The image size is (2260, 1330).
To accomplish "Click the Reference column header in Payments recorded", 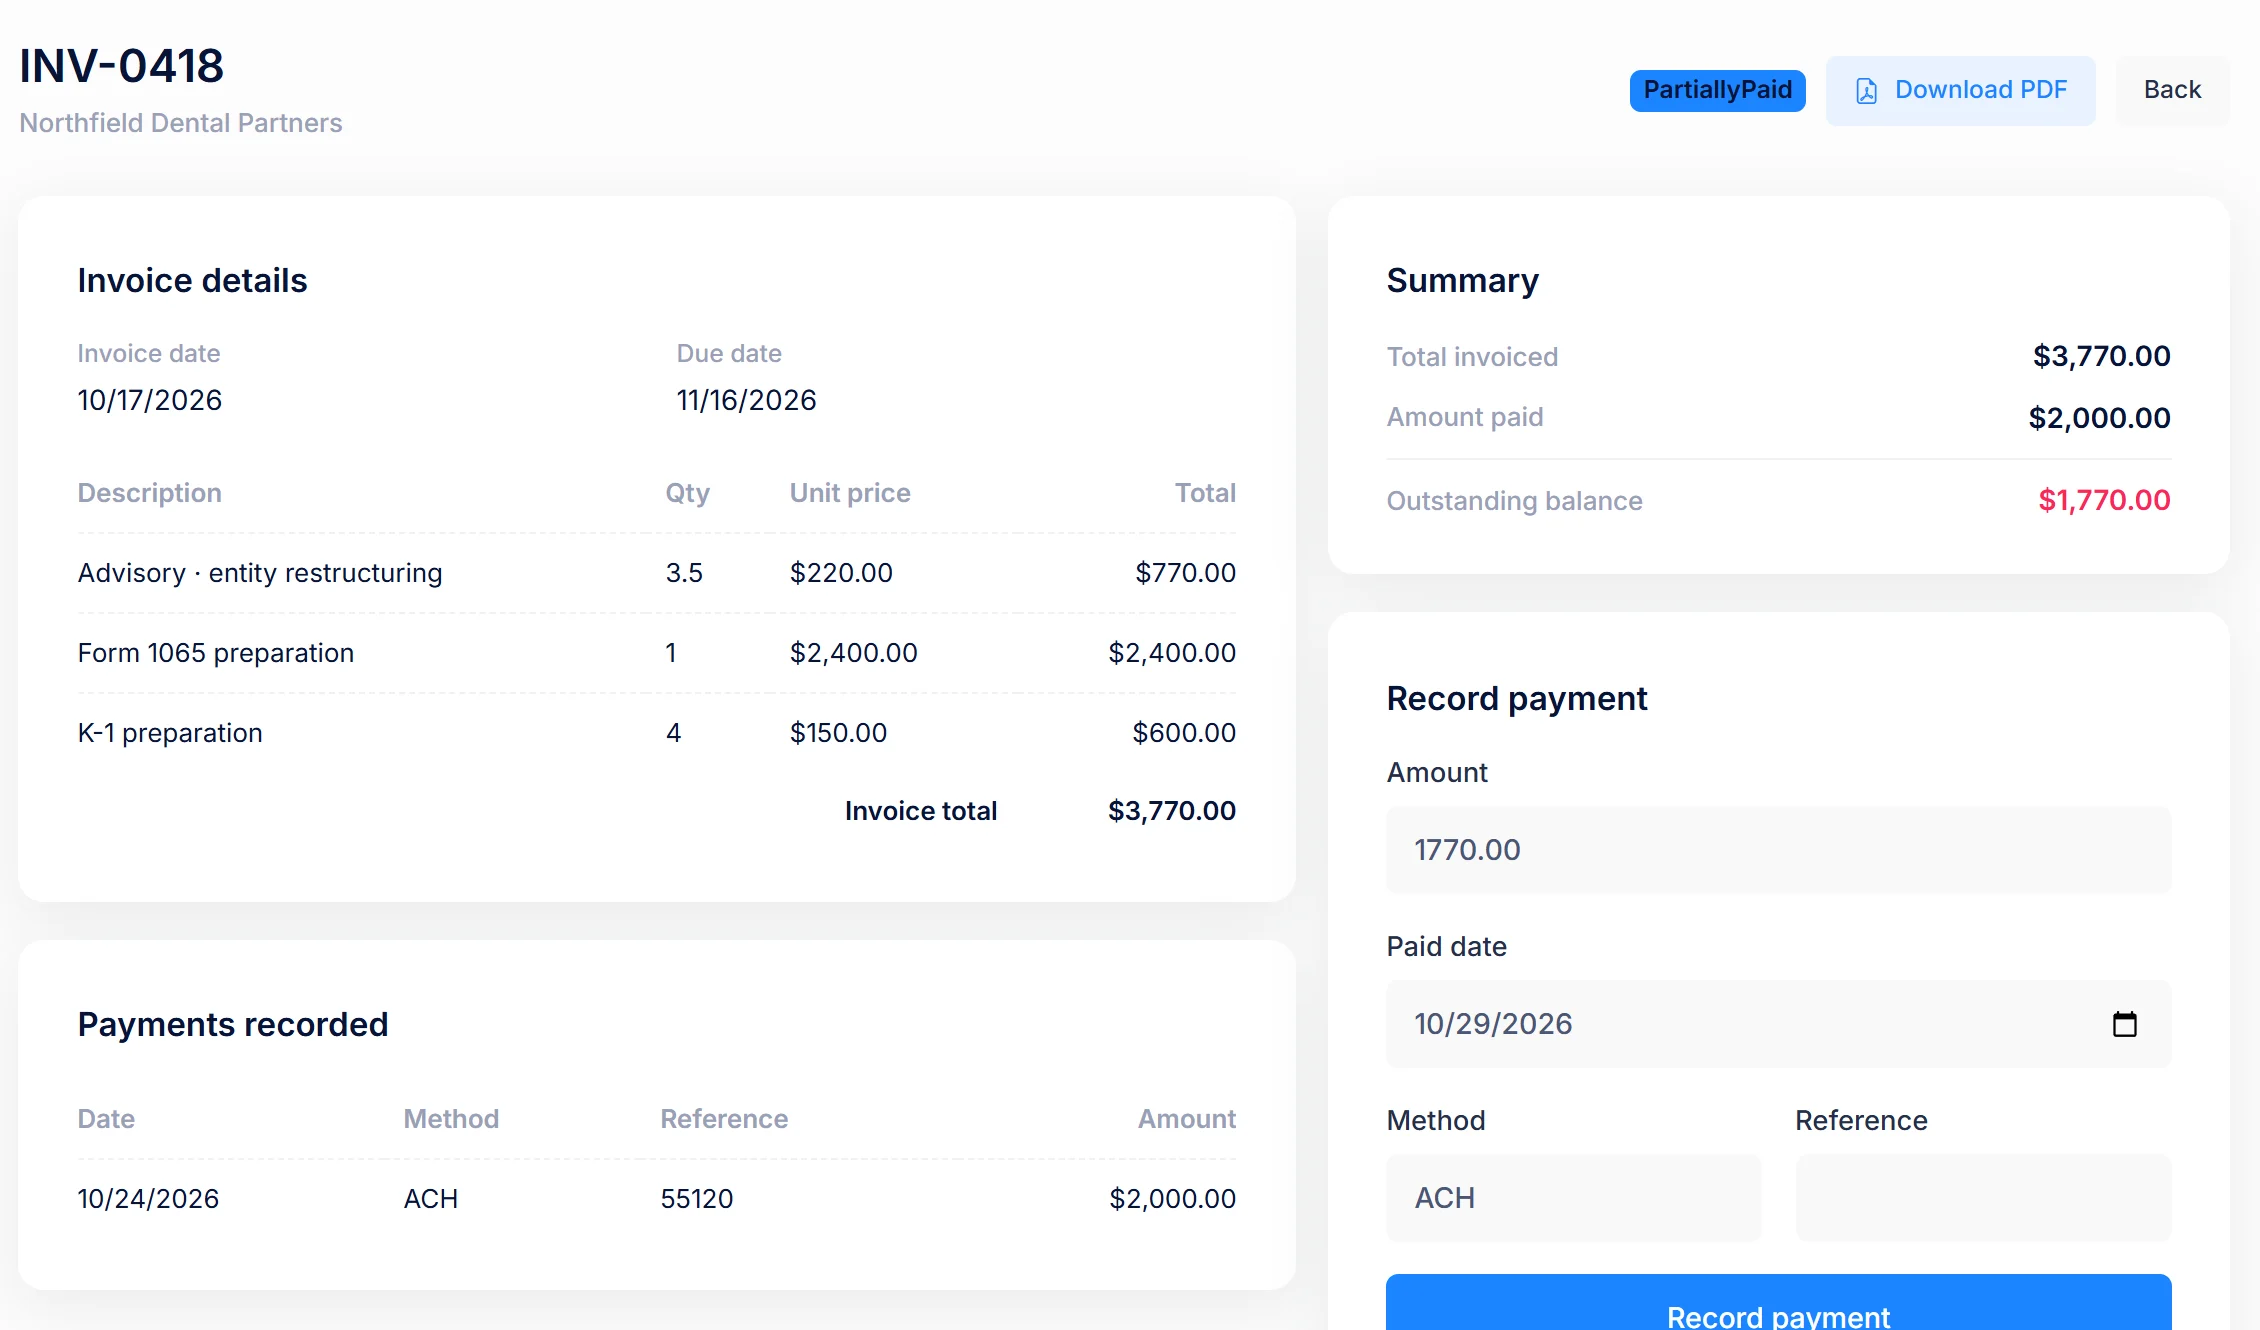I will [x=724, y=1119].
